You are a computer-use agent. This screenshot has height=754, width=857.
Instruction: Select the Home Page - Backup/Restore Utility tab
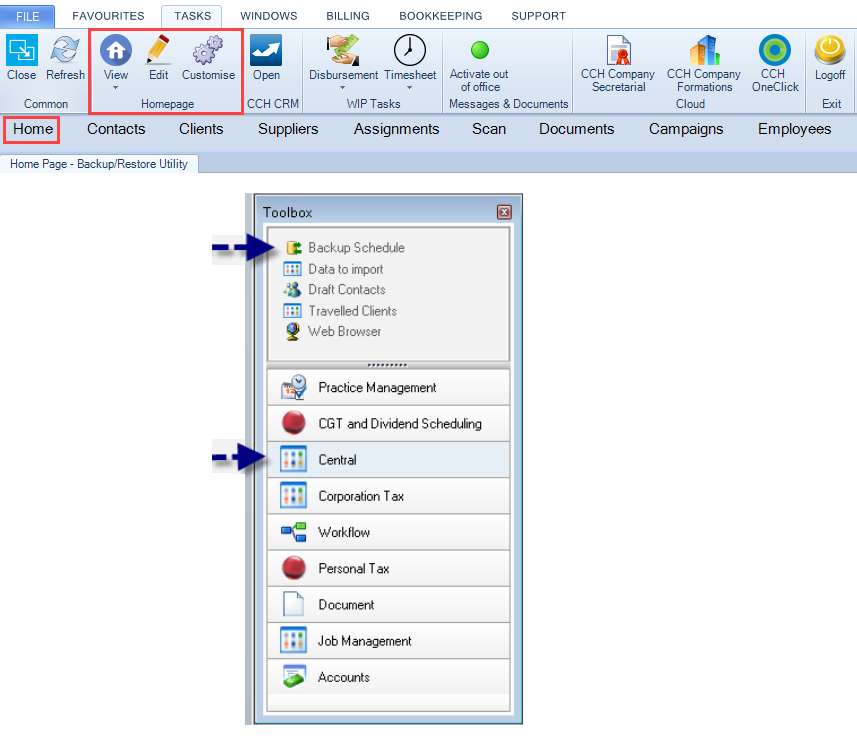click(x=99, y=164)
